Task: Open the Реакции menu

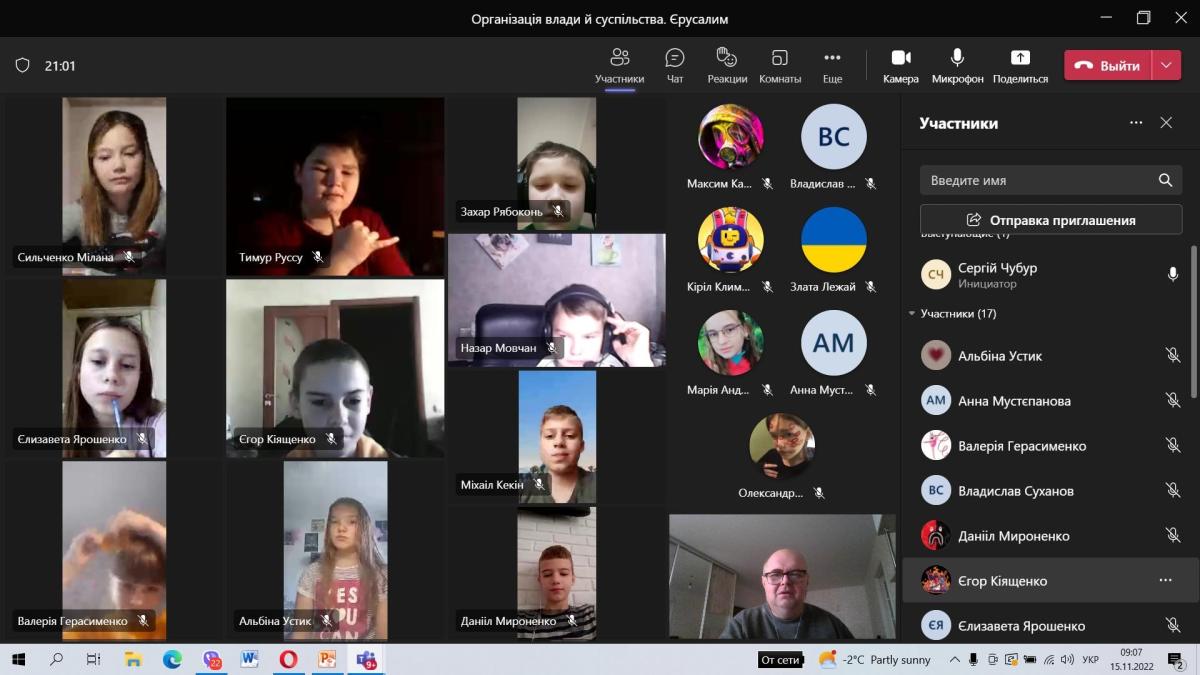Action: (x=727, y=66)
